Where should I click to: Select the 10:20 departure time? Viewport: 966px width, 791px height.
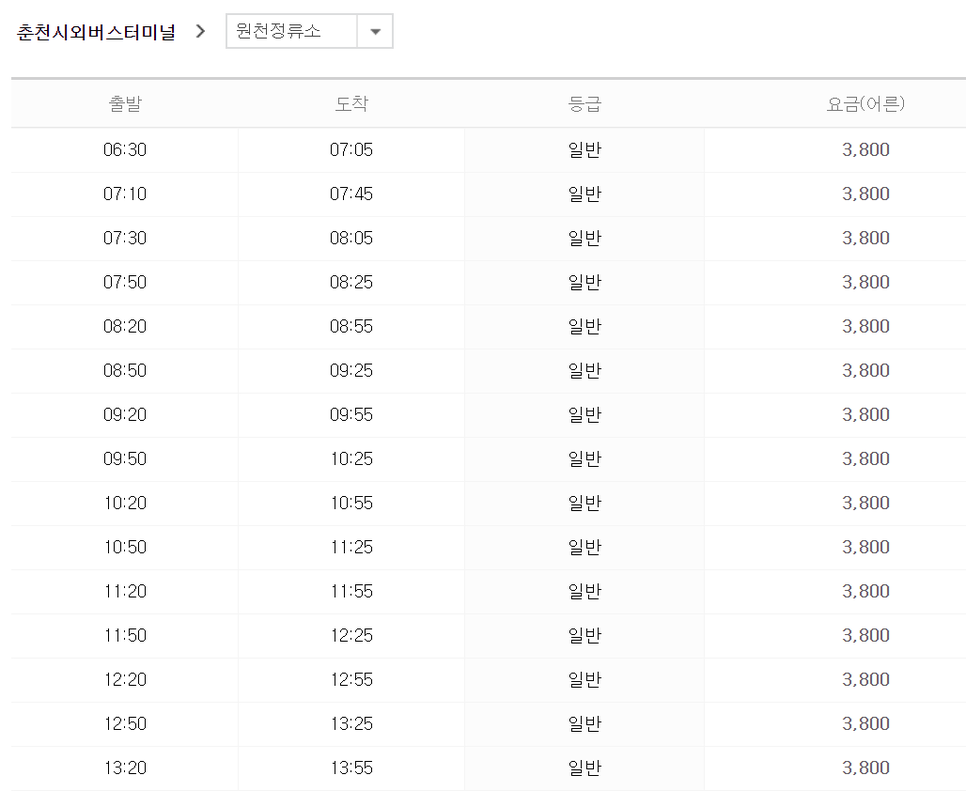click(125, 503)
